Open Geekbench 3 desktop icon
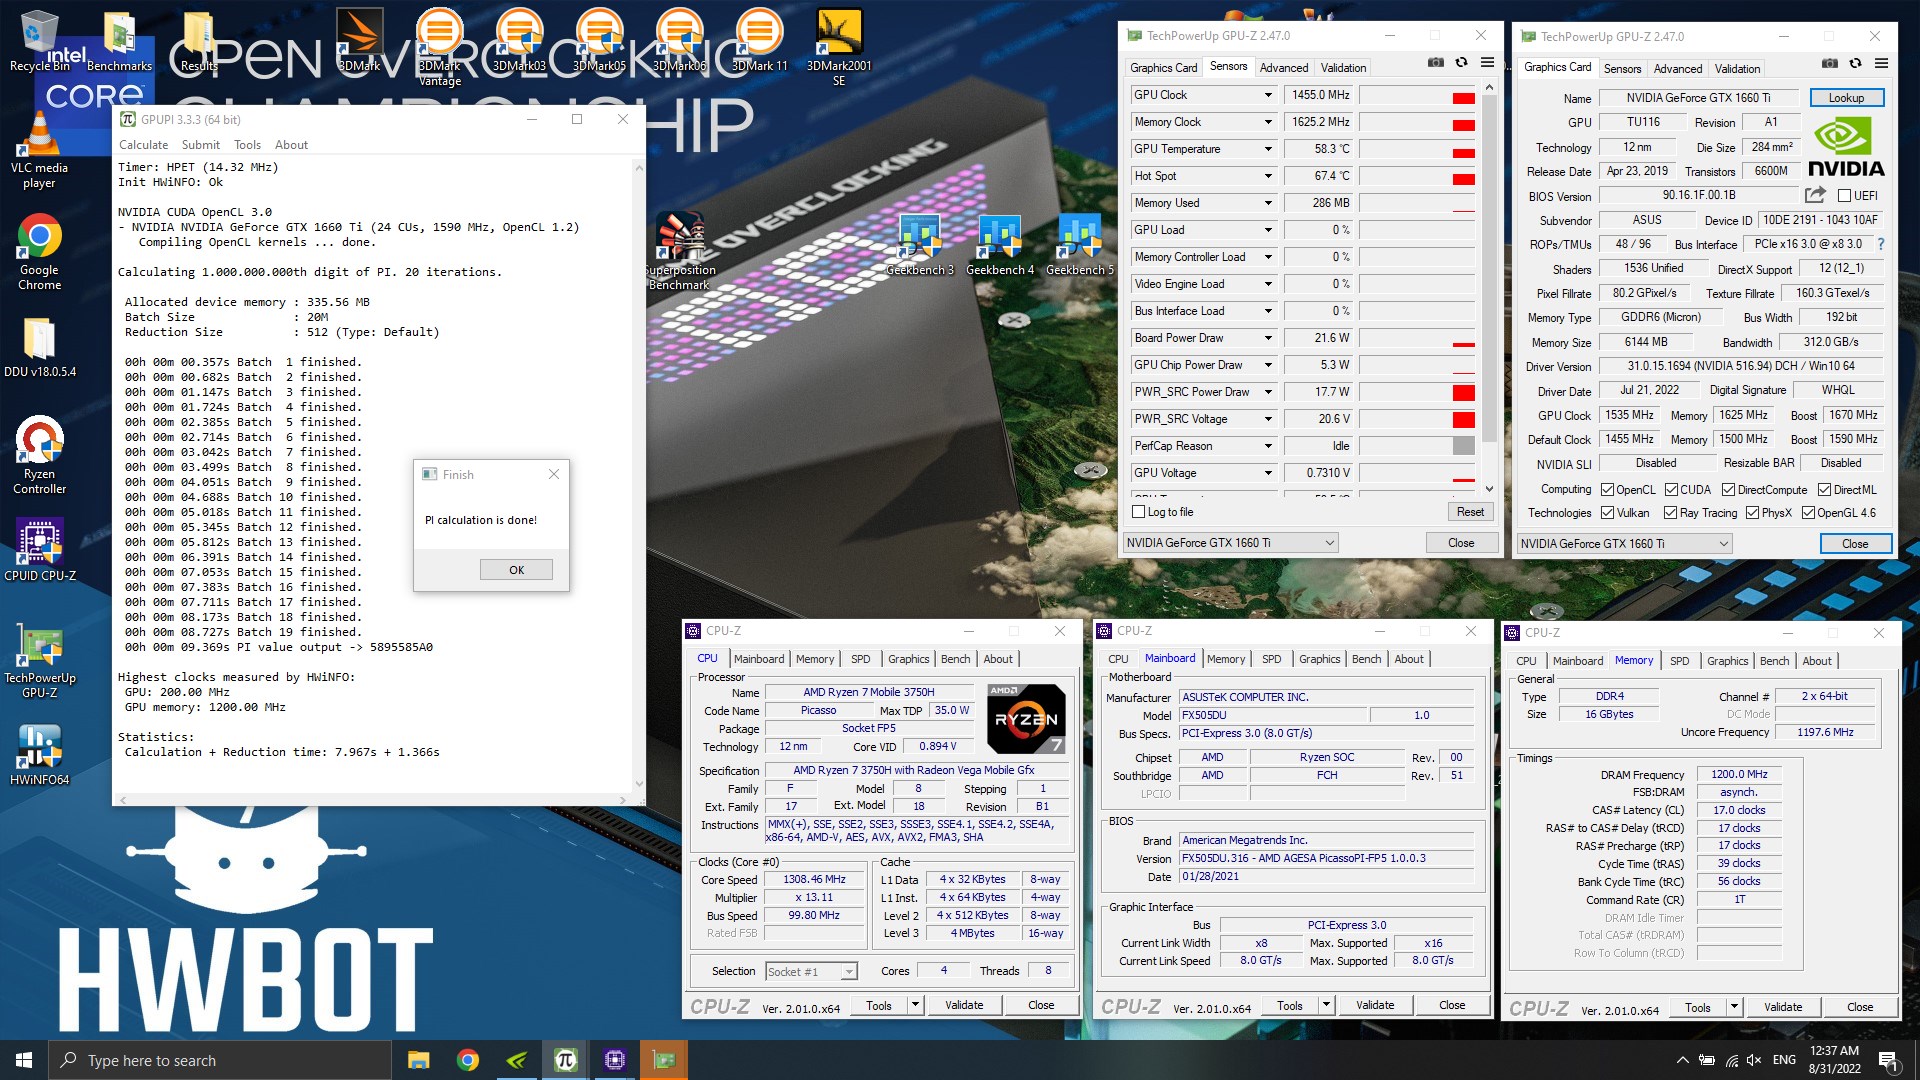 [x=919, y=245]
